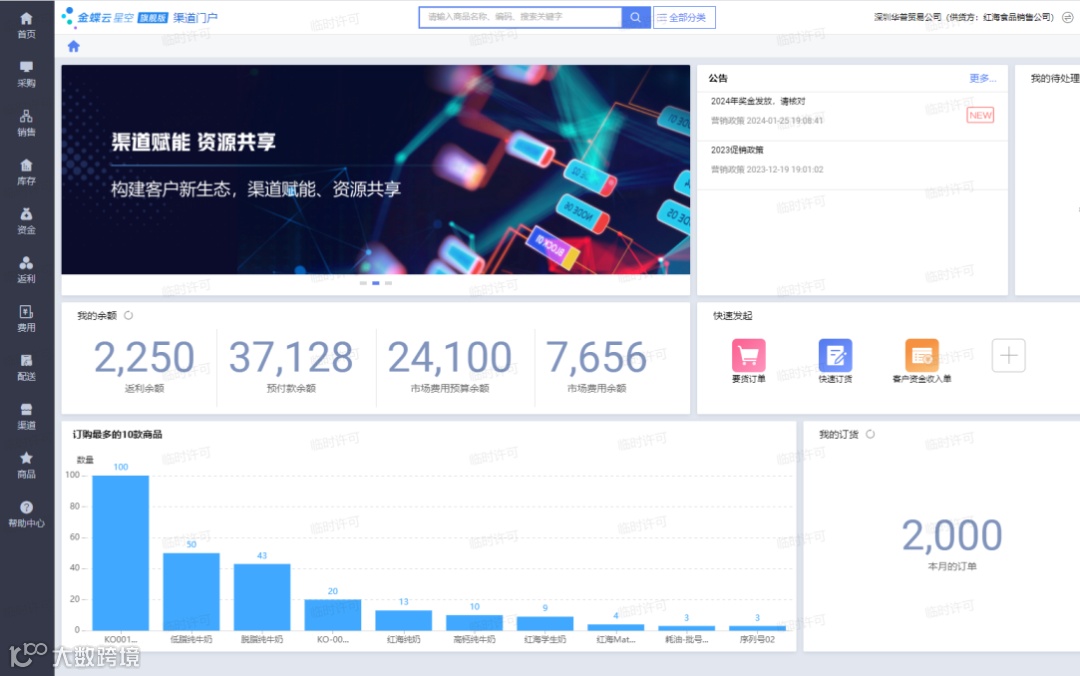The width and height of the screenshot is (1080, 676).
Task: Open 资金 module in sidebar
Action: point(26,221)
